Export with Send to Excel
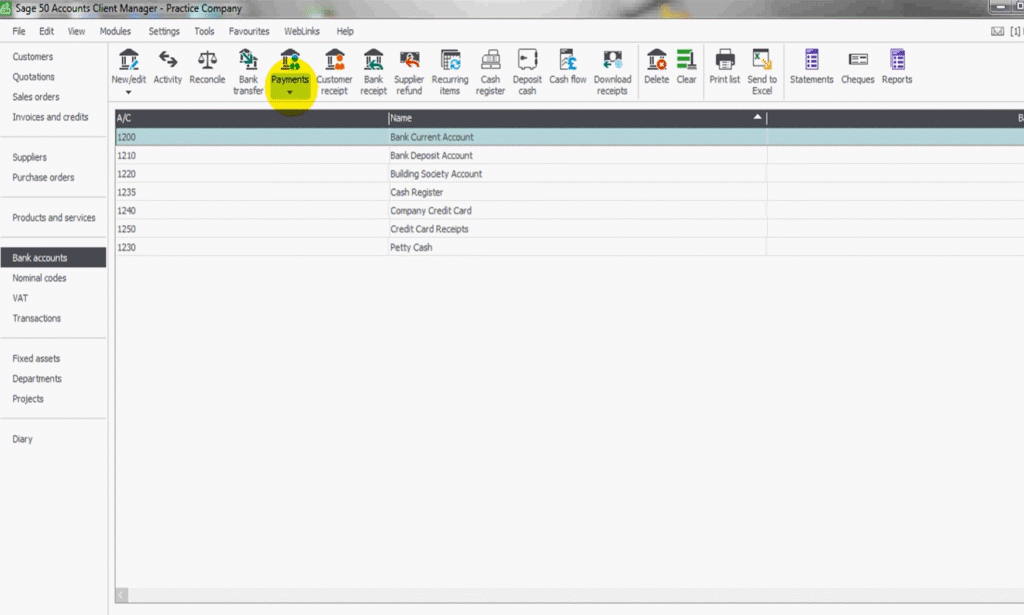This screenshot has height=615, width=1024. 762,72
